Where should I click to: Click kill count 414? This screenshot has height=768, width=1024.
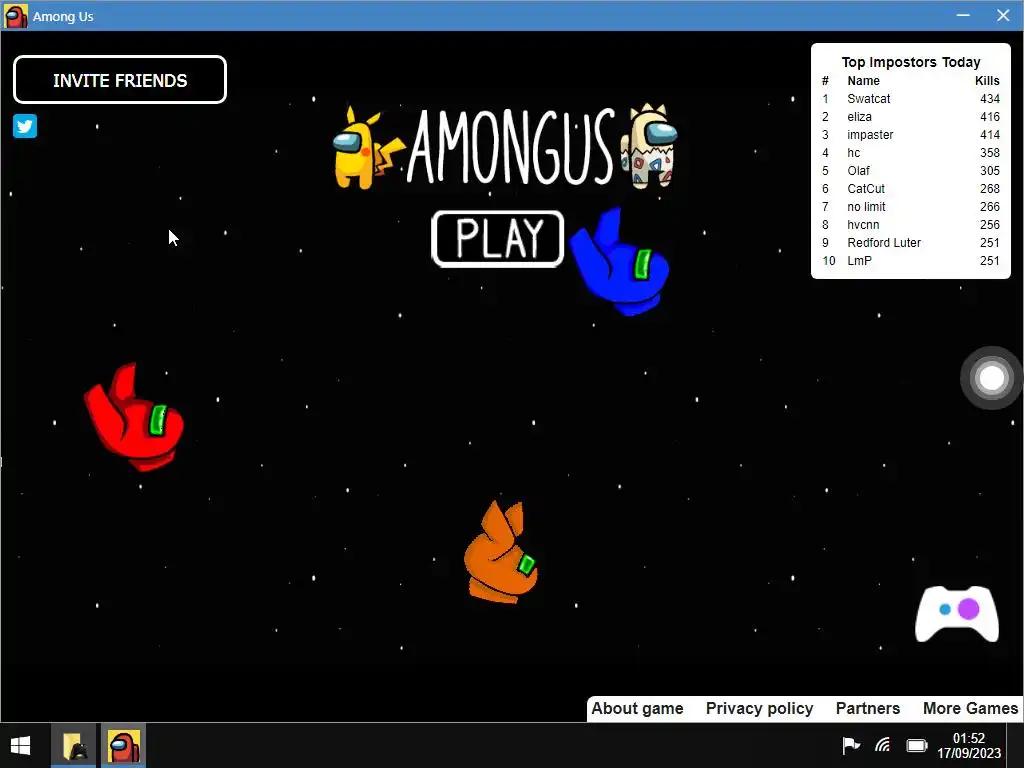pos(989,135)
